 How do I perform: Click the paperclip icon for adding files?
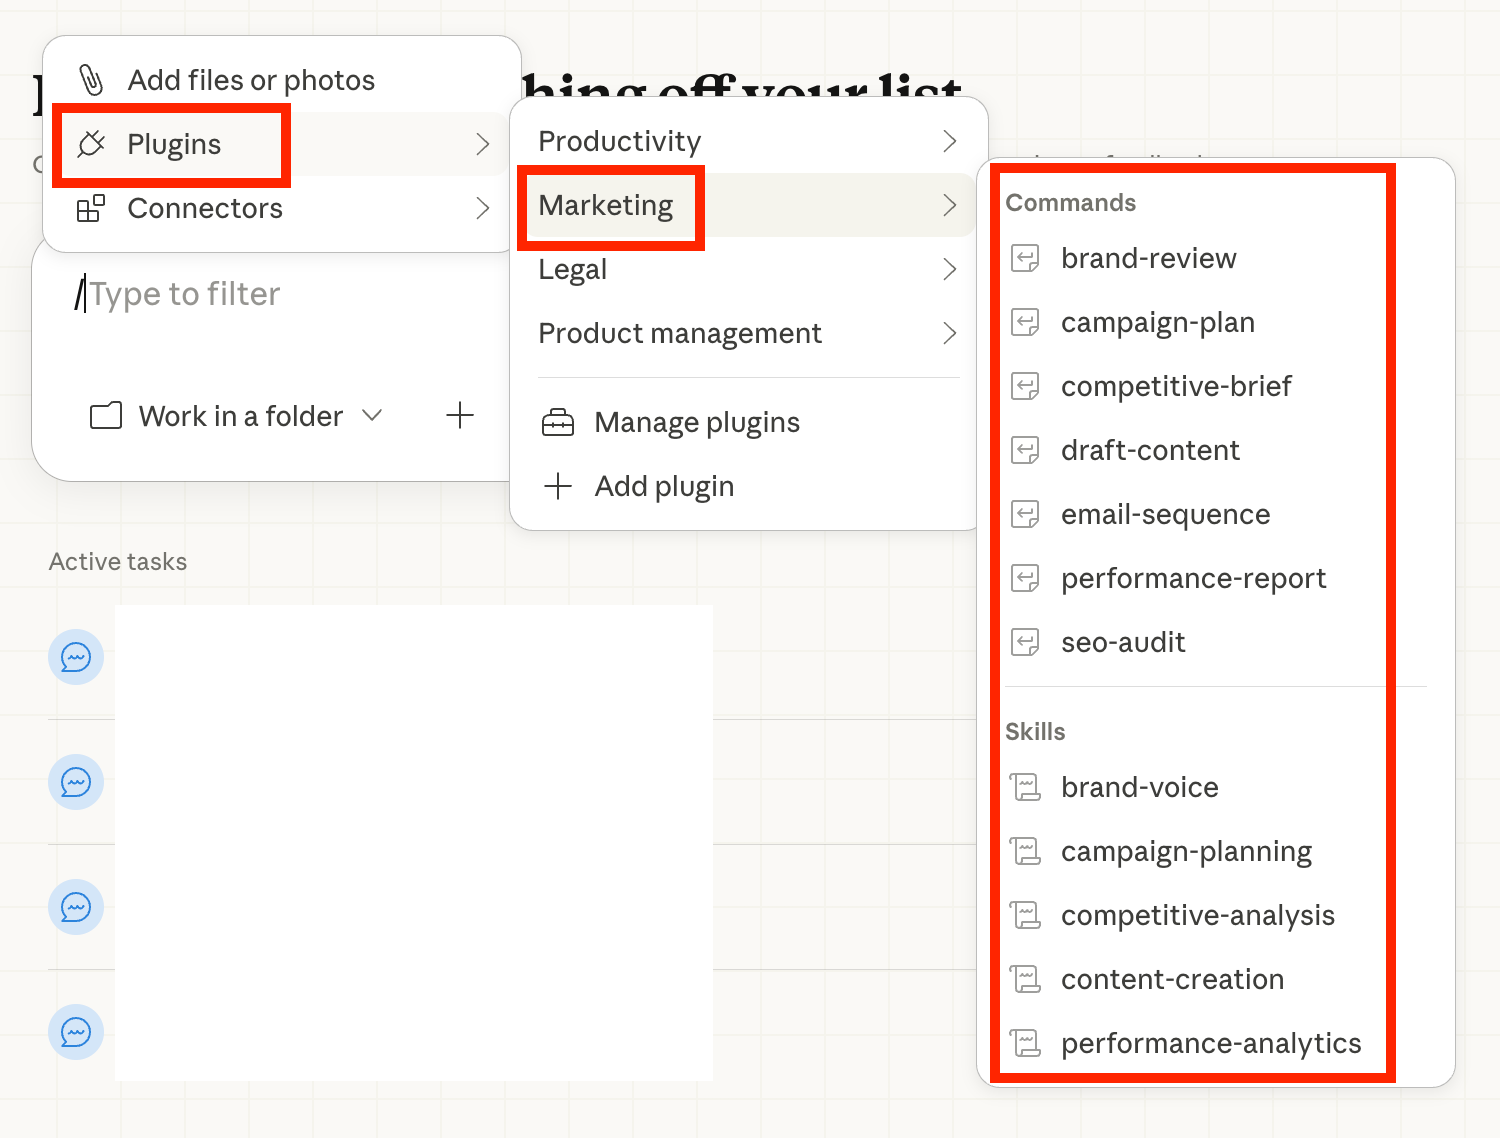point(91,80)
